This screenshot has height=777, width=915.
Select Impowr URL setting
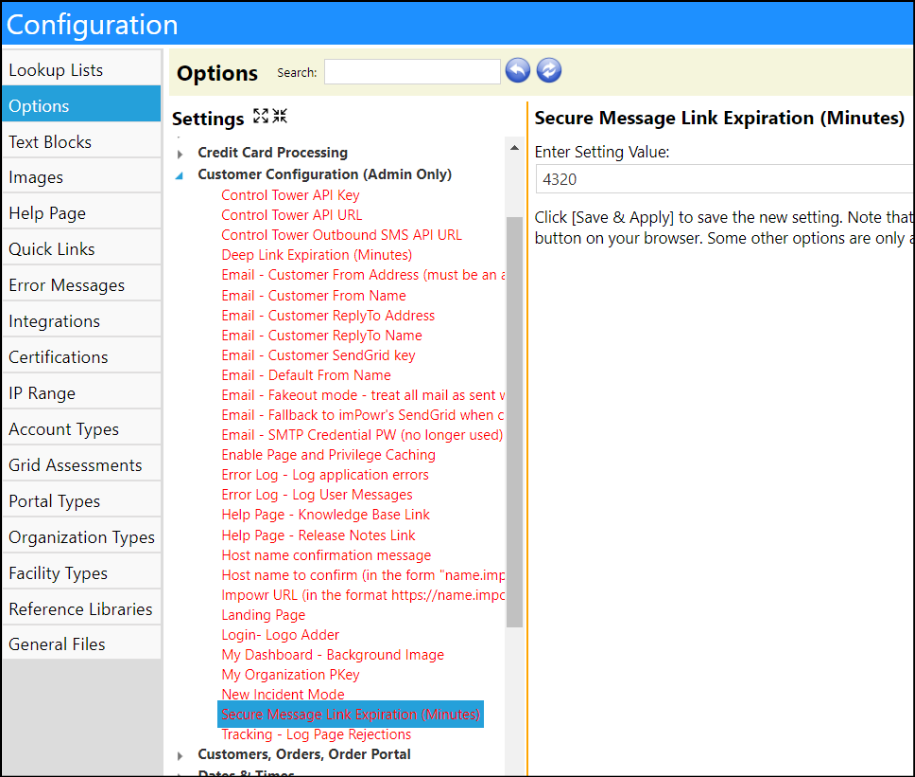pos(363,595)
